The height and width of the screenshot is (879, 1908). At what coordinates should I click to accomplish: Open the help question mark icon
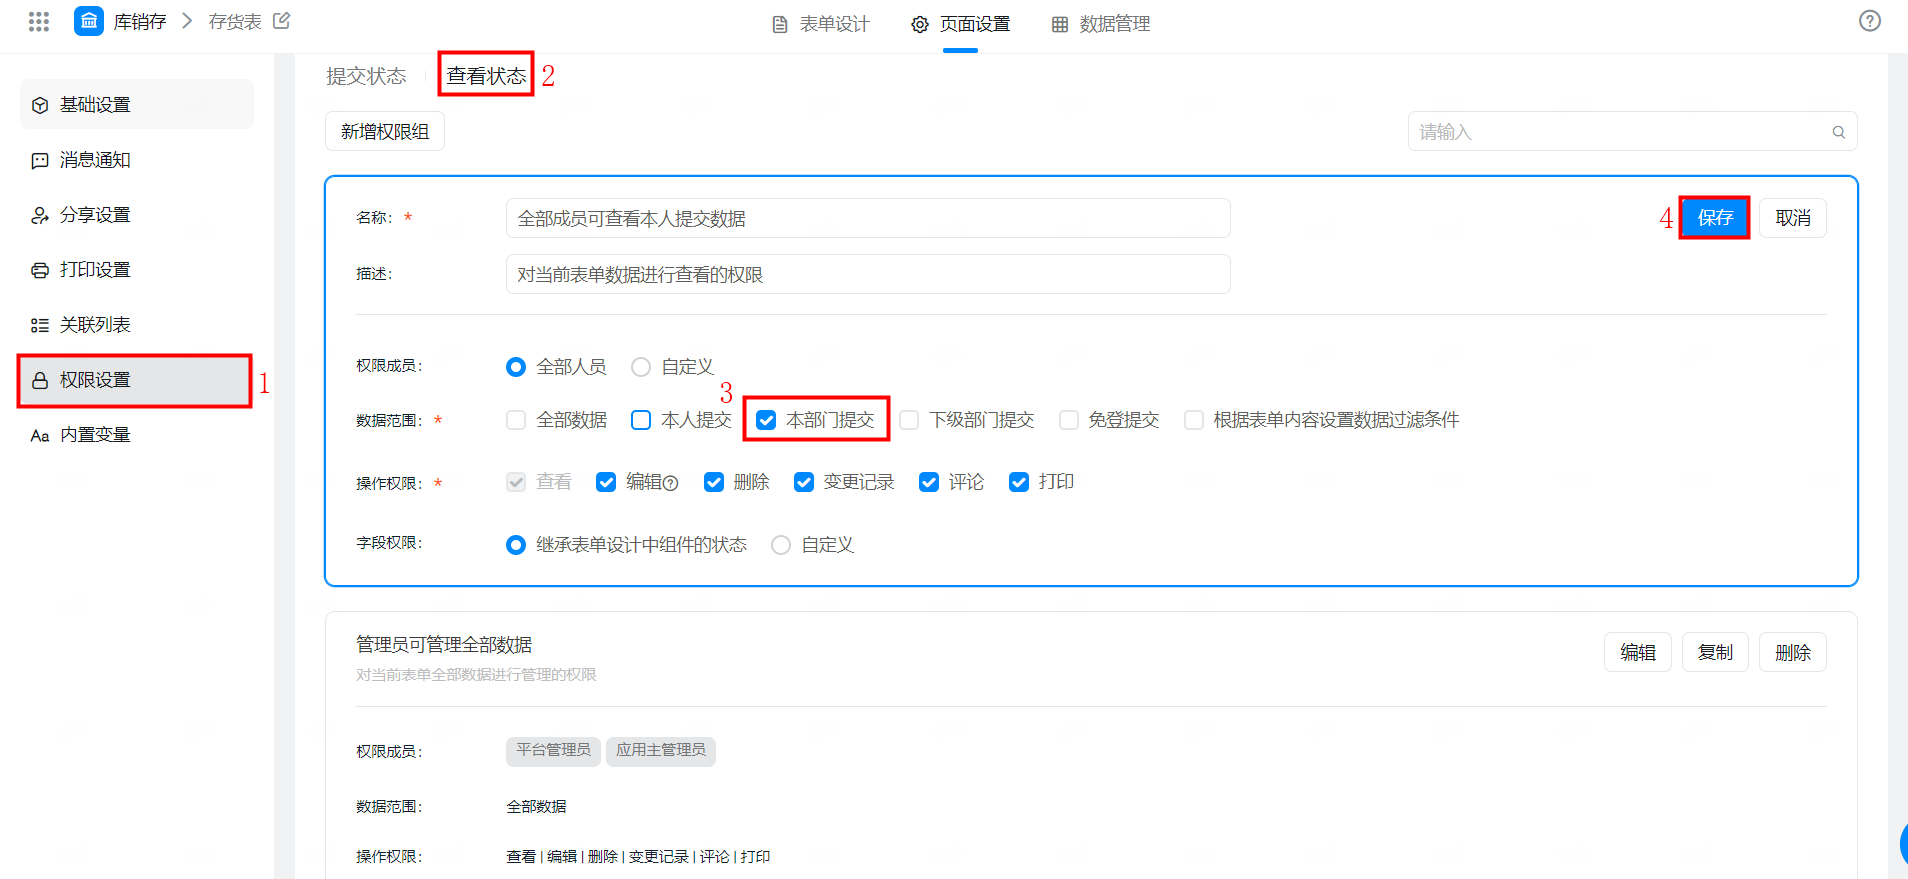coord(1870,21)
